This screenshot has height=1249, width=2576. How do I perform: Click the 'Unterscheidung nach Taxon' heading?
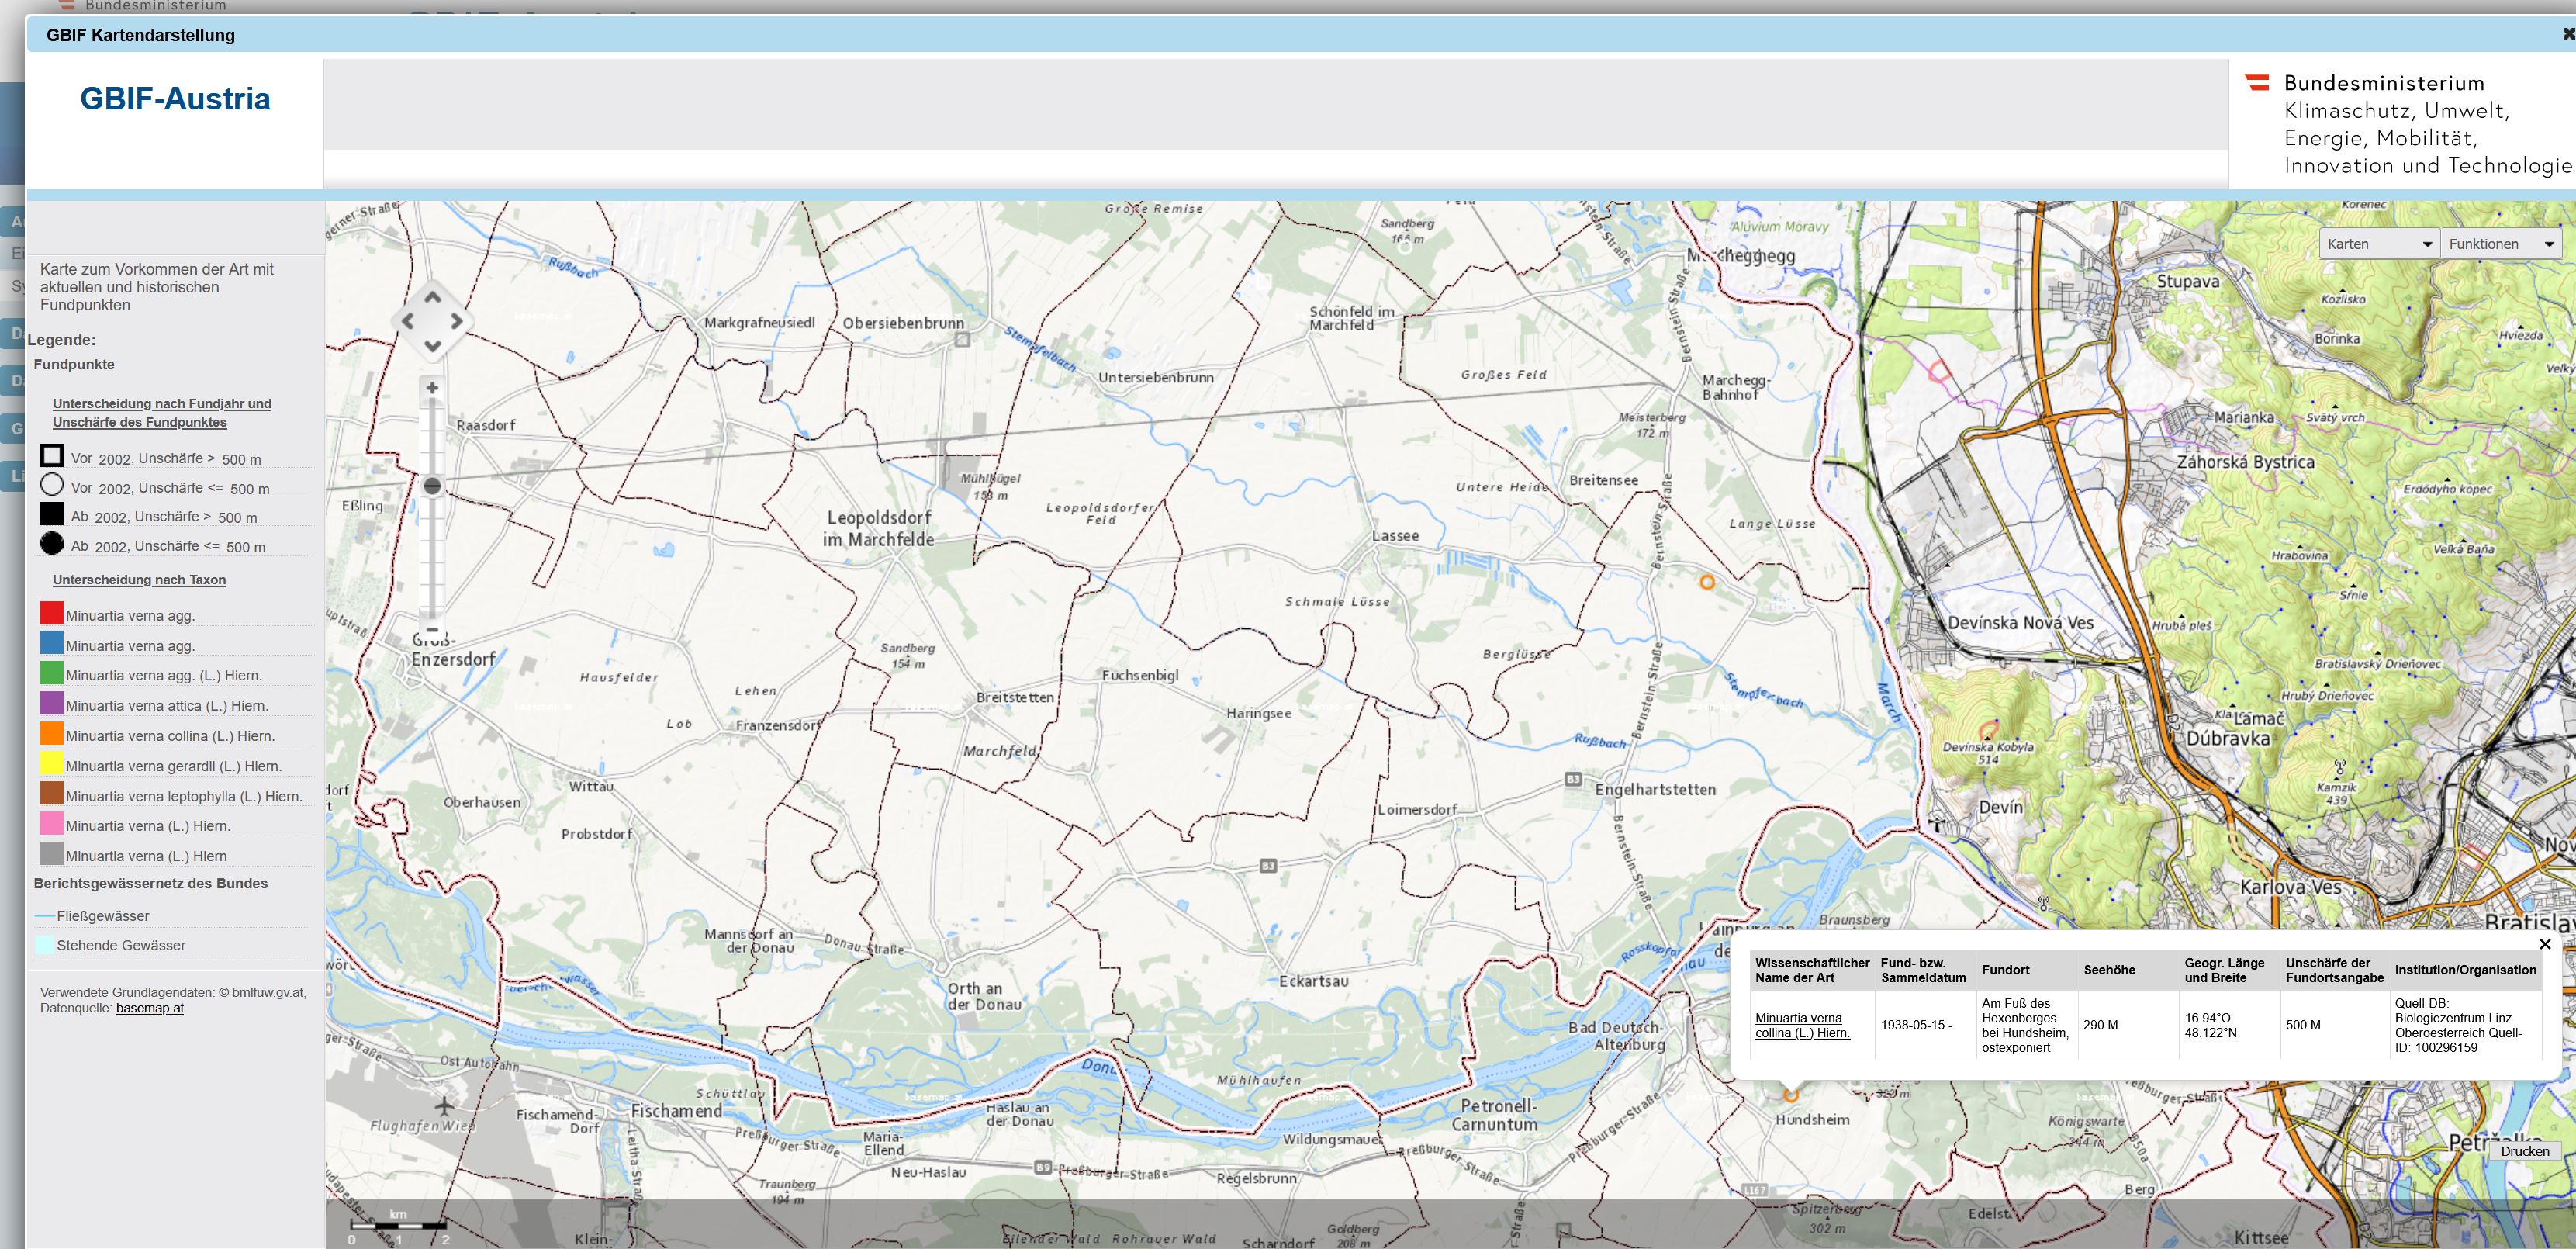[139, 580]
